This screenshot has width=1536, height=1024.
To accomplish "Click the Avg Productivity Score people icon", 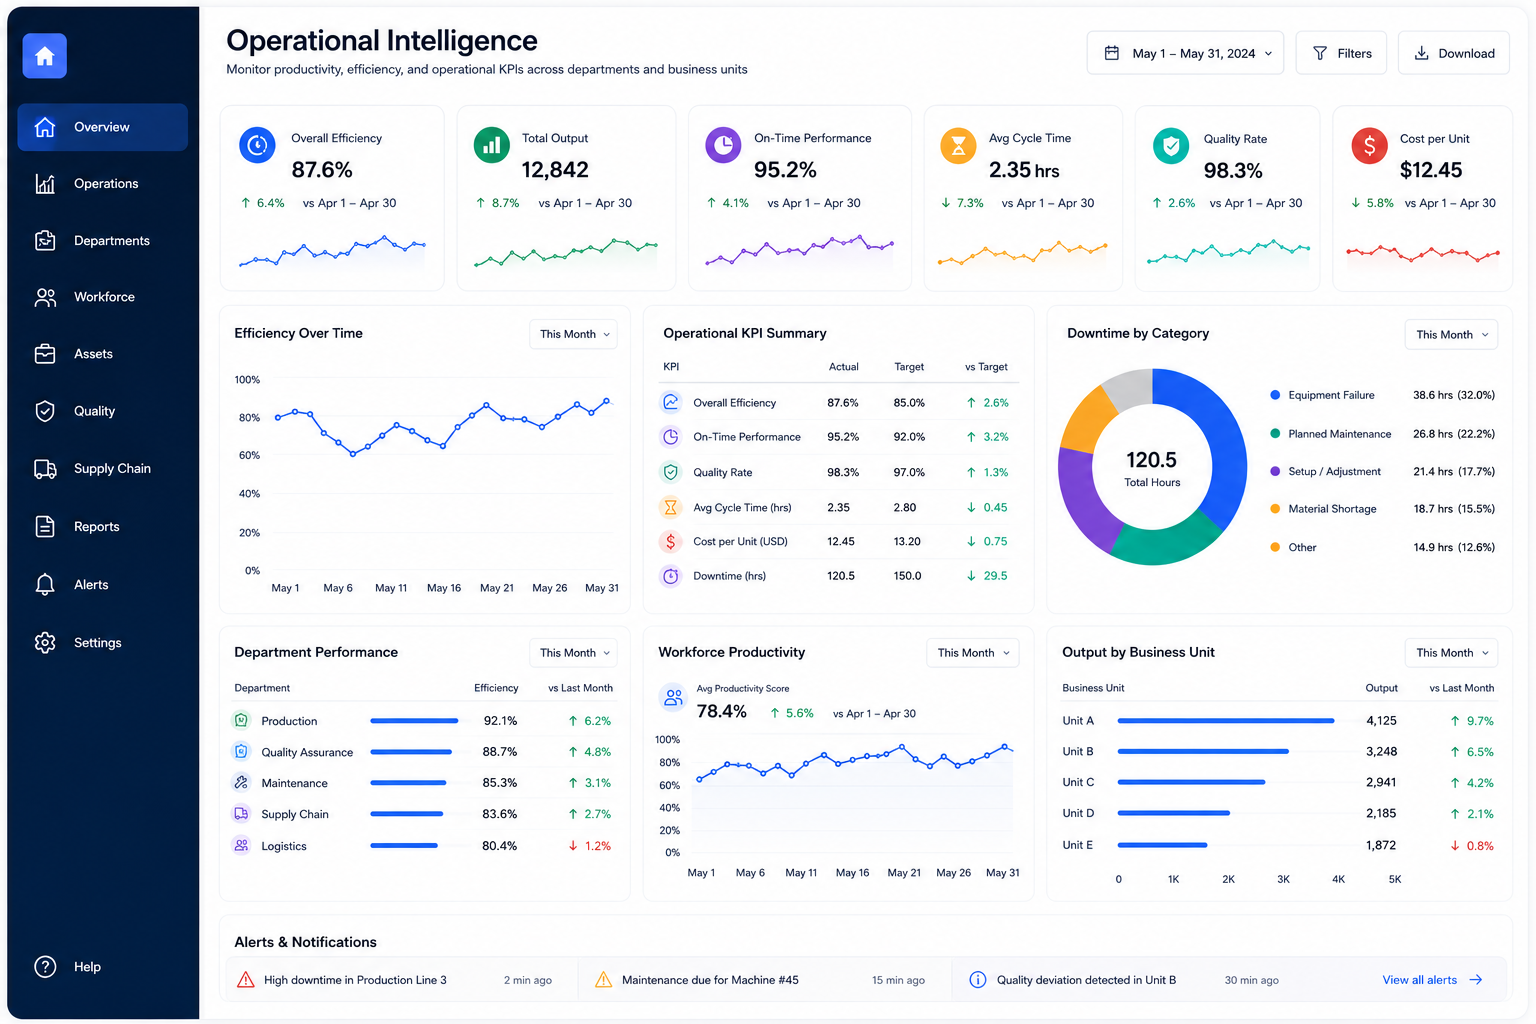I will coord(674,697).
